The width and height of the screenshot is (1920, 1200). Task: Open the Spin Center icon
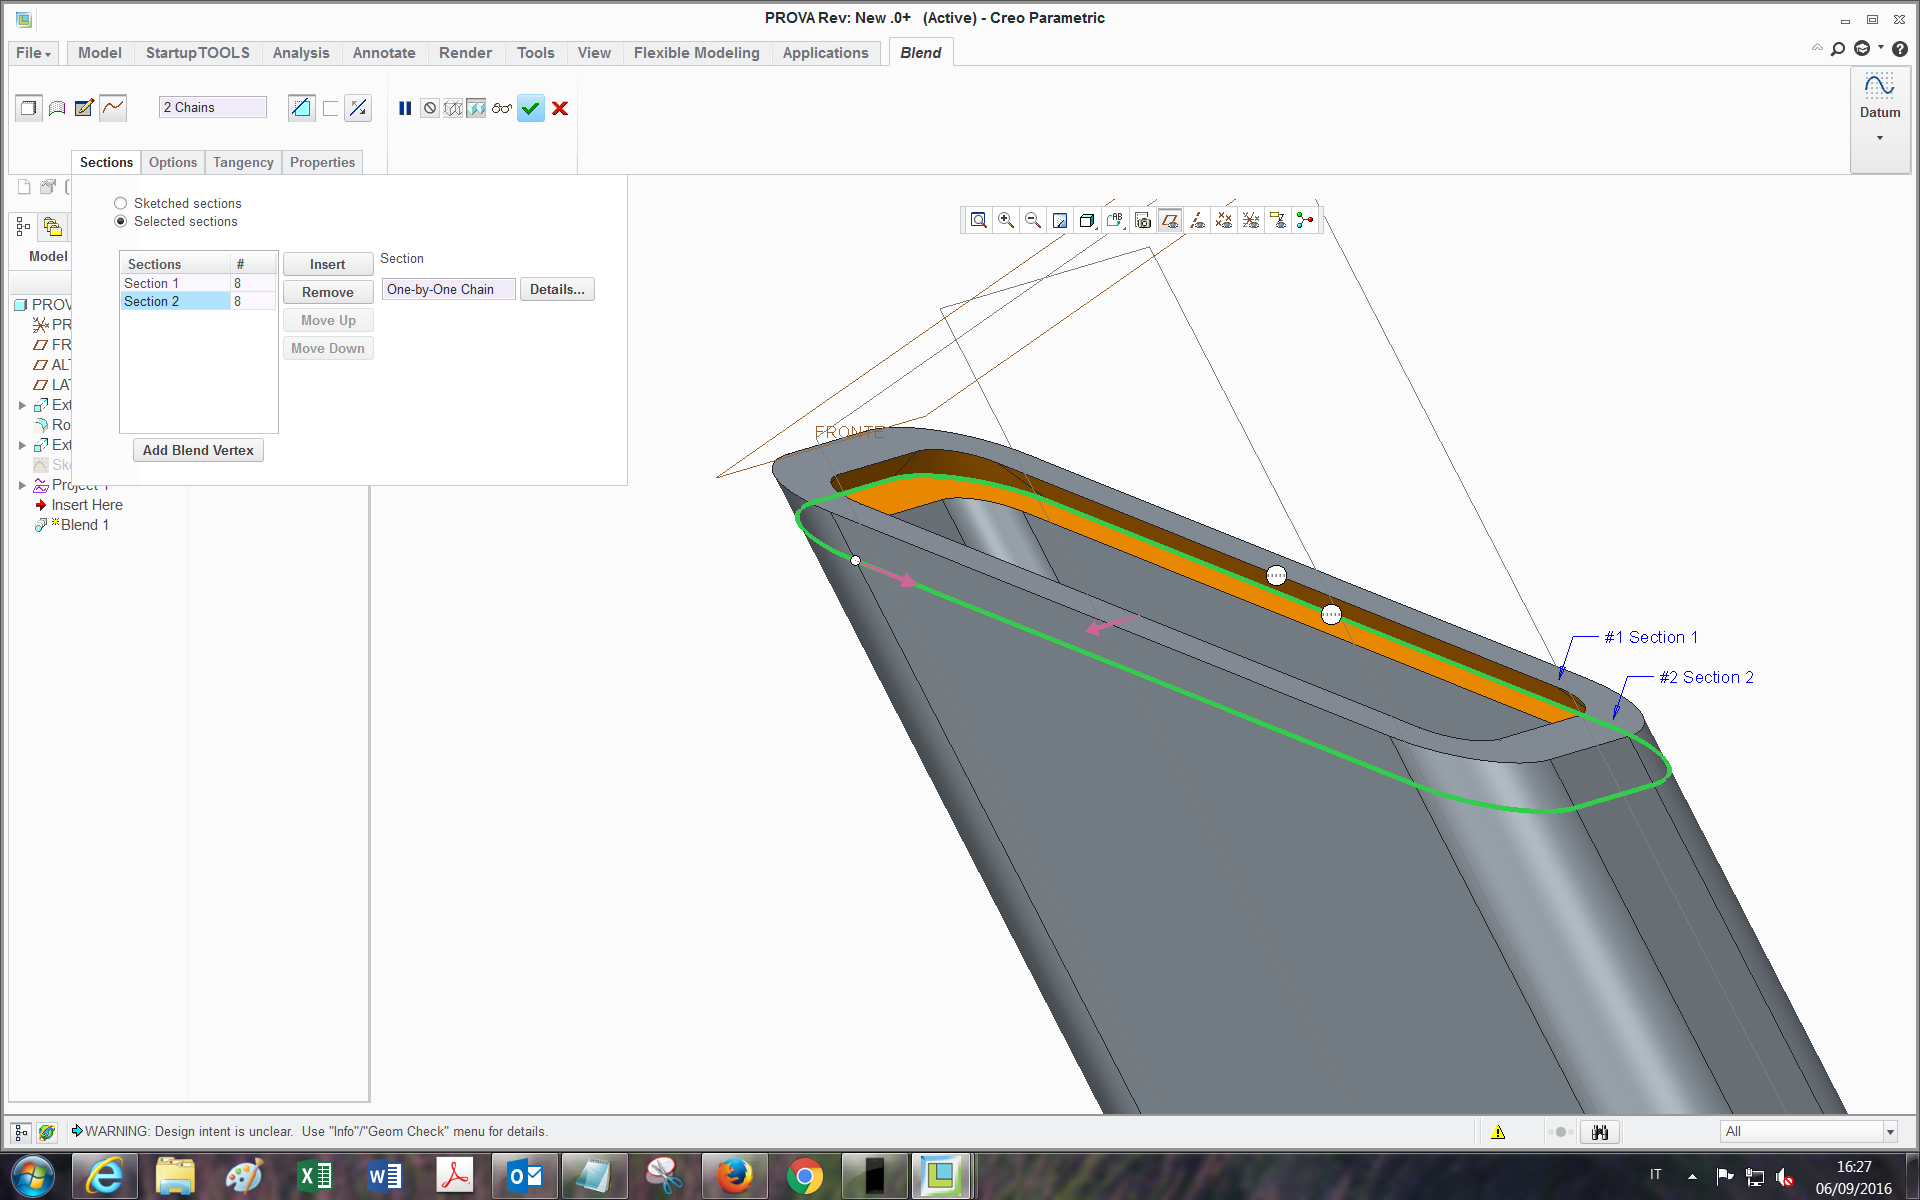click(x=1305, y=220)
